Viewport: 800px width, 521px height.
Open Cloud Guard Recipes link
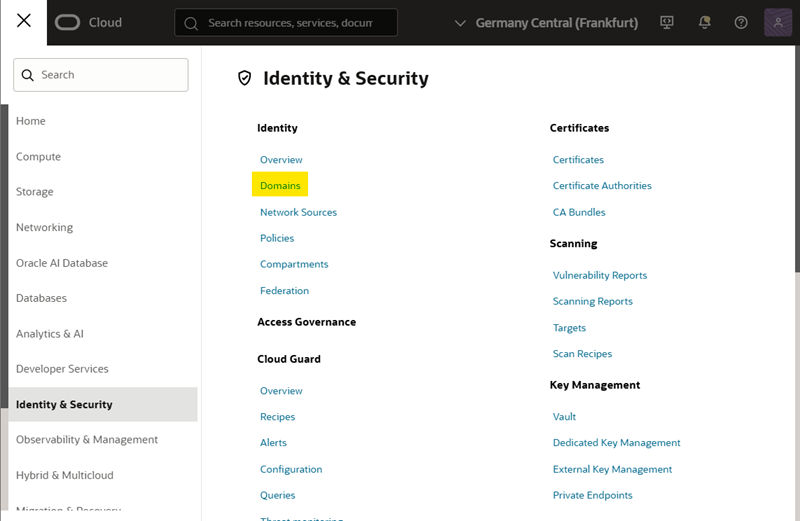pyautogui.click(x=278, y=417)
